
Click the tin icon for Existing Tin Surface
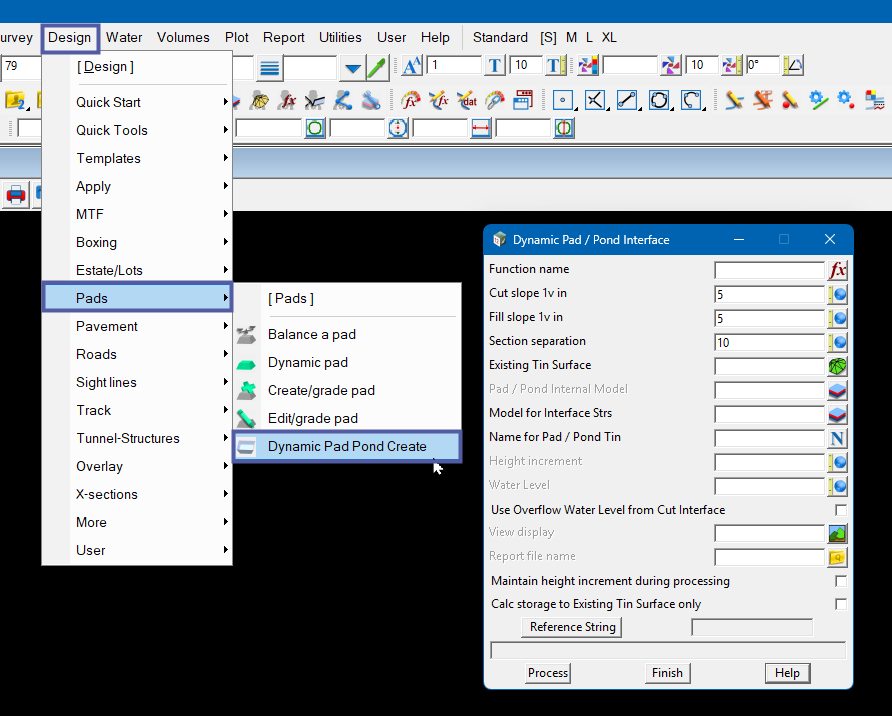pyautogui.click(x=838, y=366)
